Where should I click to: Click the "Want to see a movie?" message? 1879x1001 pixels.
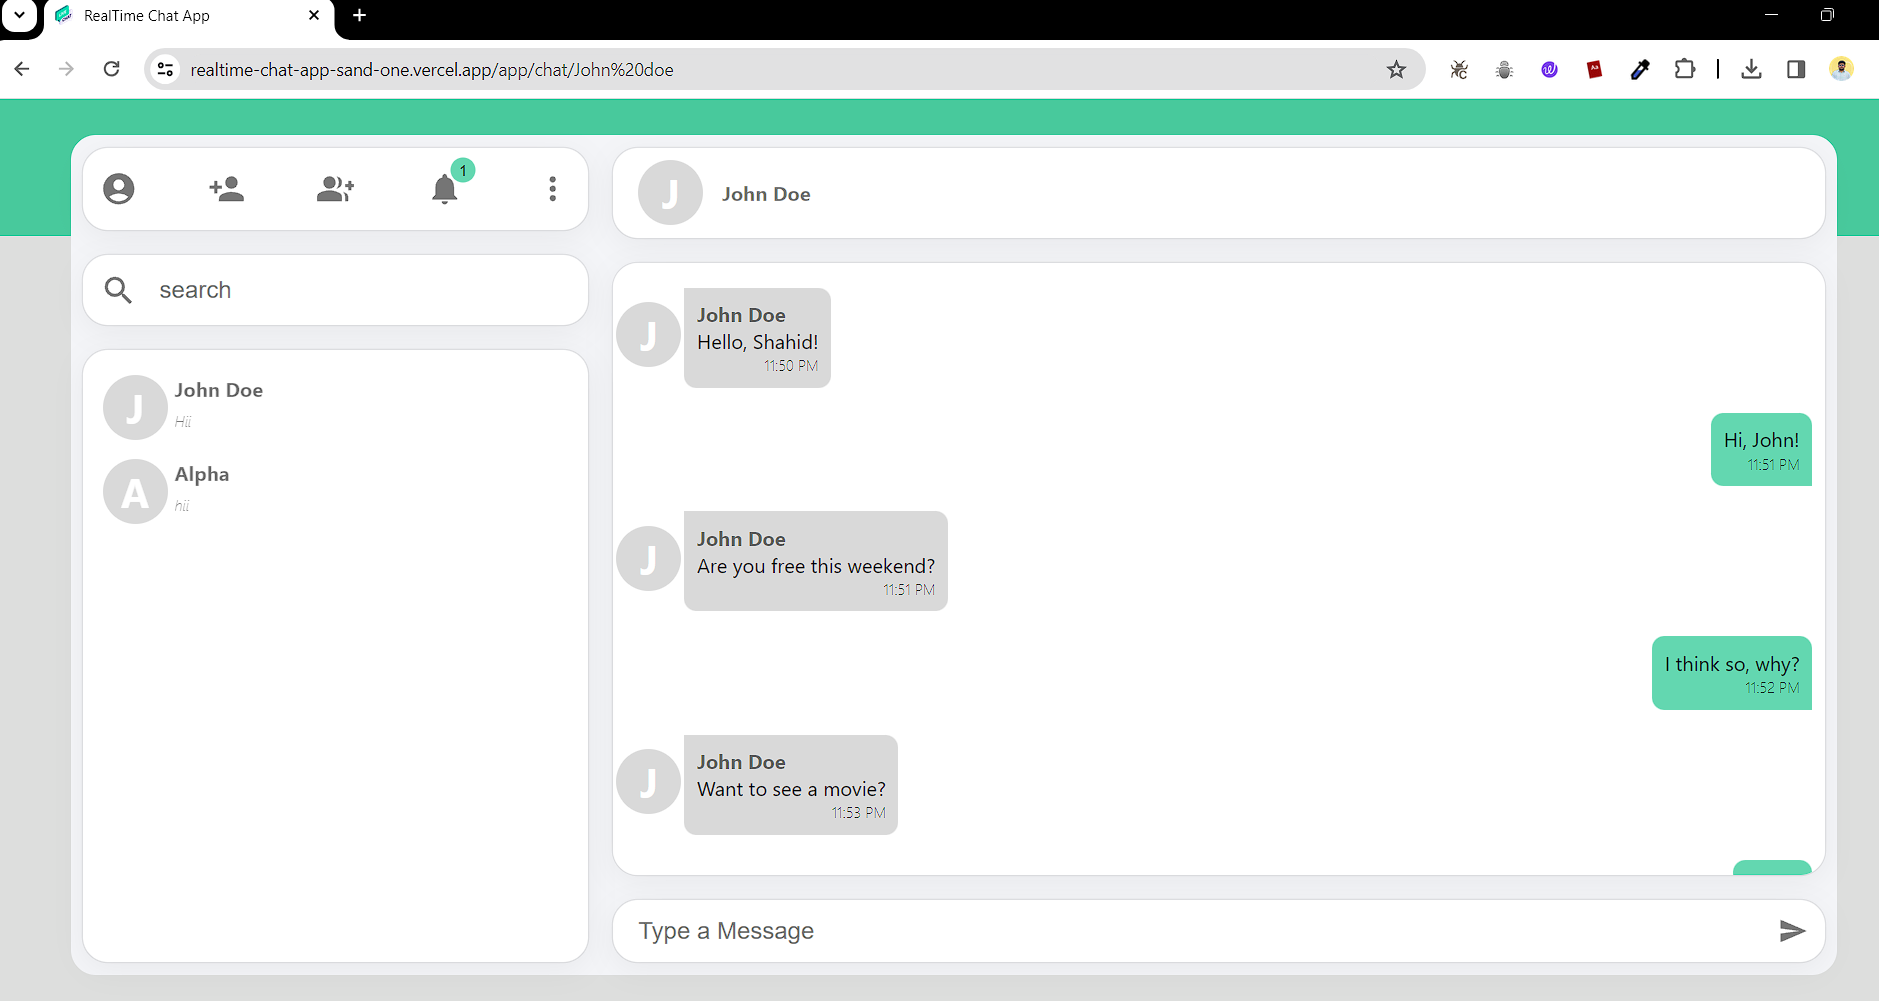(791, 789)
